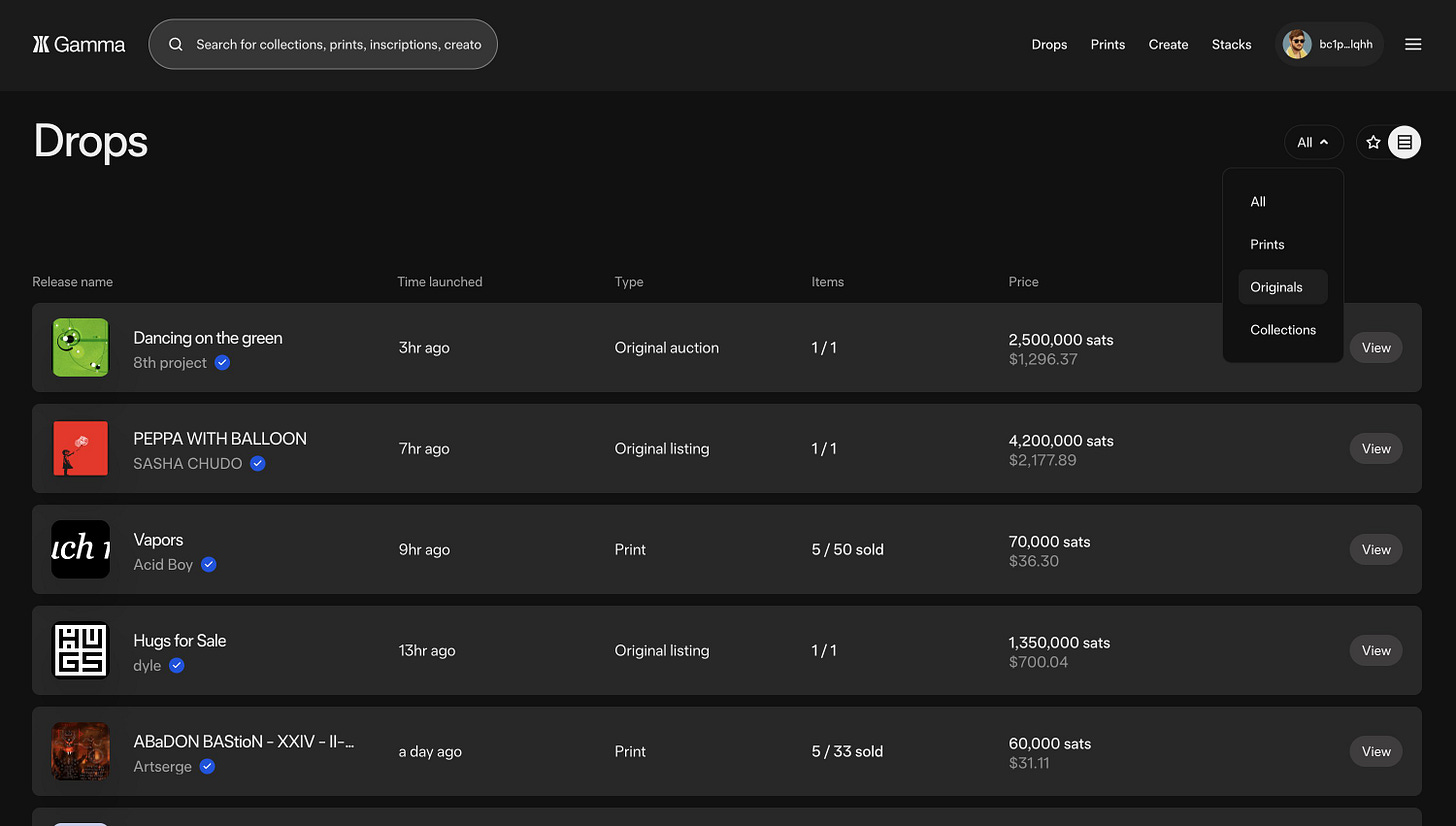Select Collections in the filter menu
The height and width of the screenshot is (826, 1456).
pos(1283,330)
